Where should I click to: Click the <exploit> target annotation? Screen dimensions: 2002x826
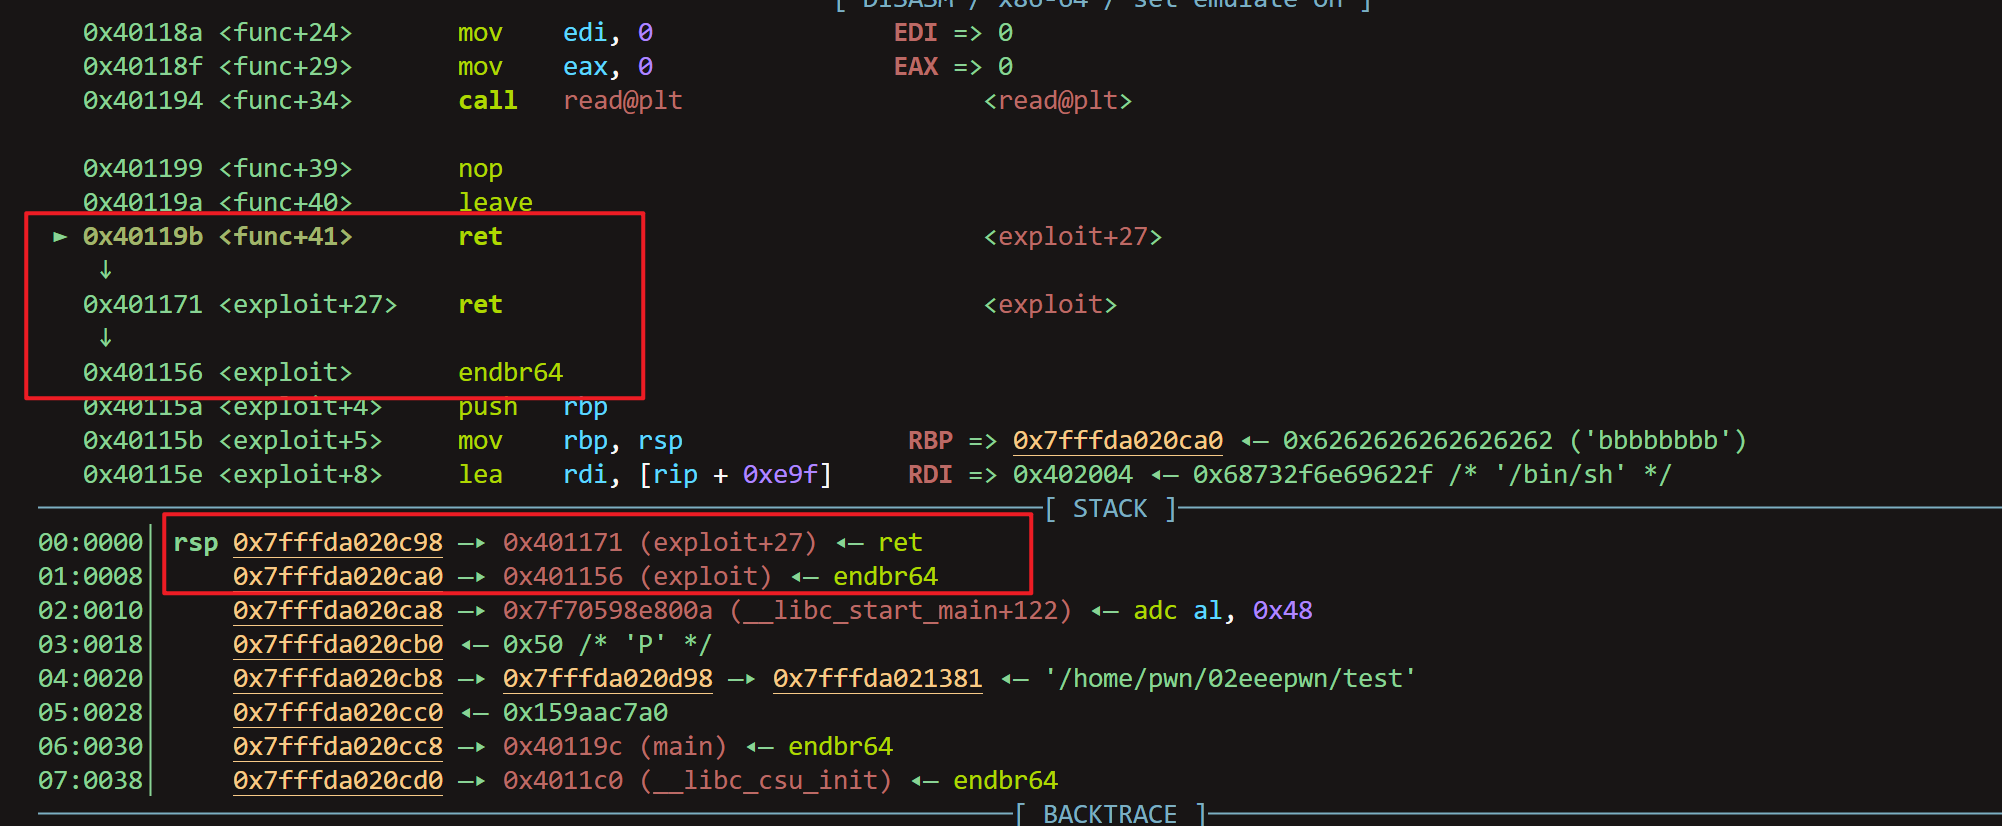pyautogui.click(x=1050, y=305)
